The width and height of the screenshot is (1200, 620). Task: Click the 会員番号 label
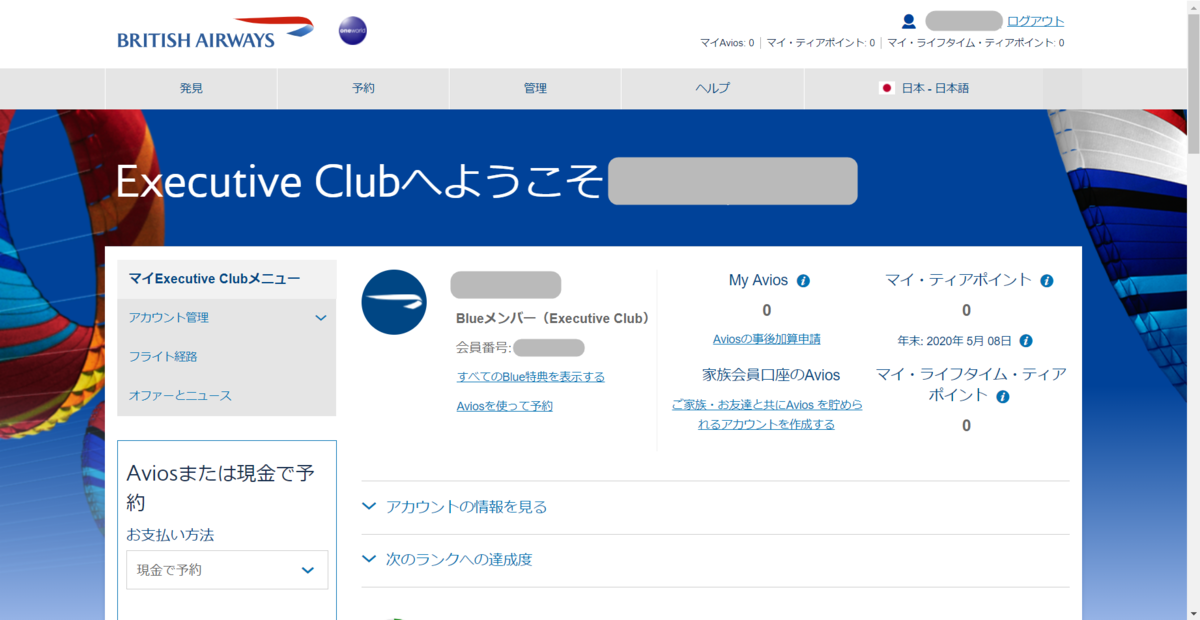[x=484, y=348]
